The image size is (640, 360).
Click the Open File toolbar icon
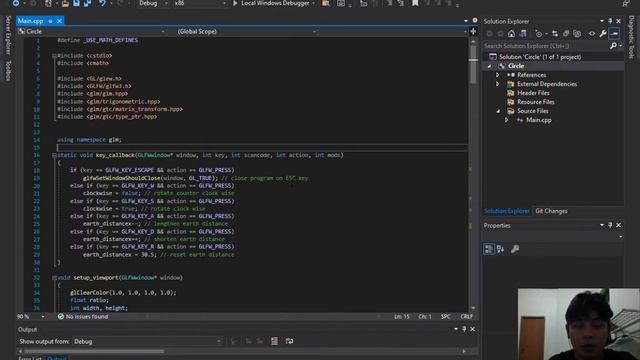click(x=65, y=4)
